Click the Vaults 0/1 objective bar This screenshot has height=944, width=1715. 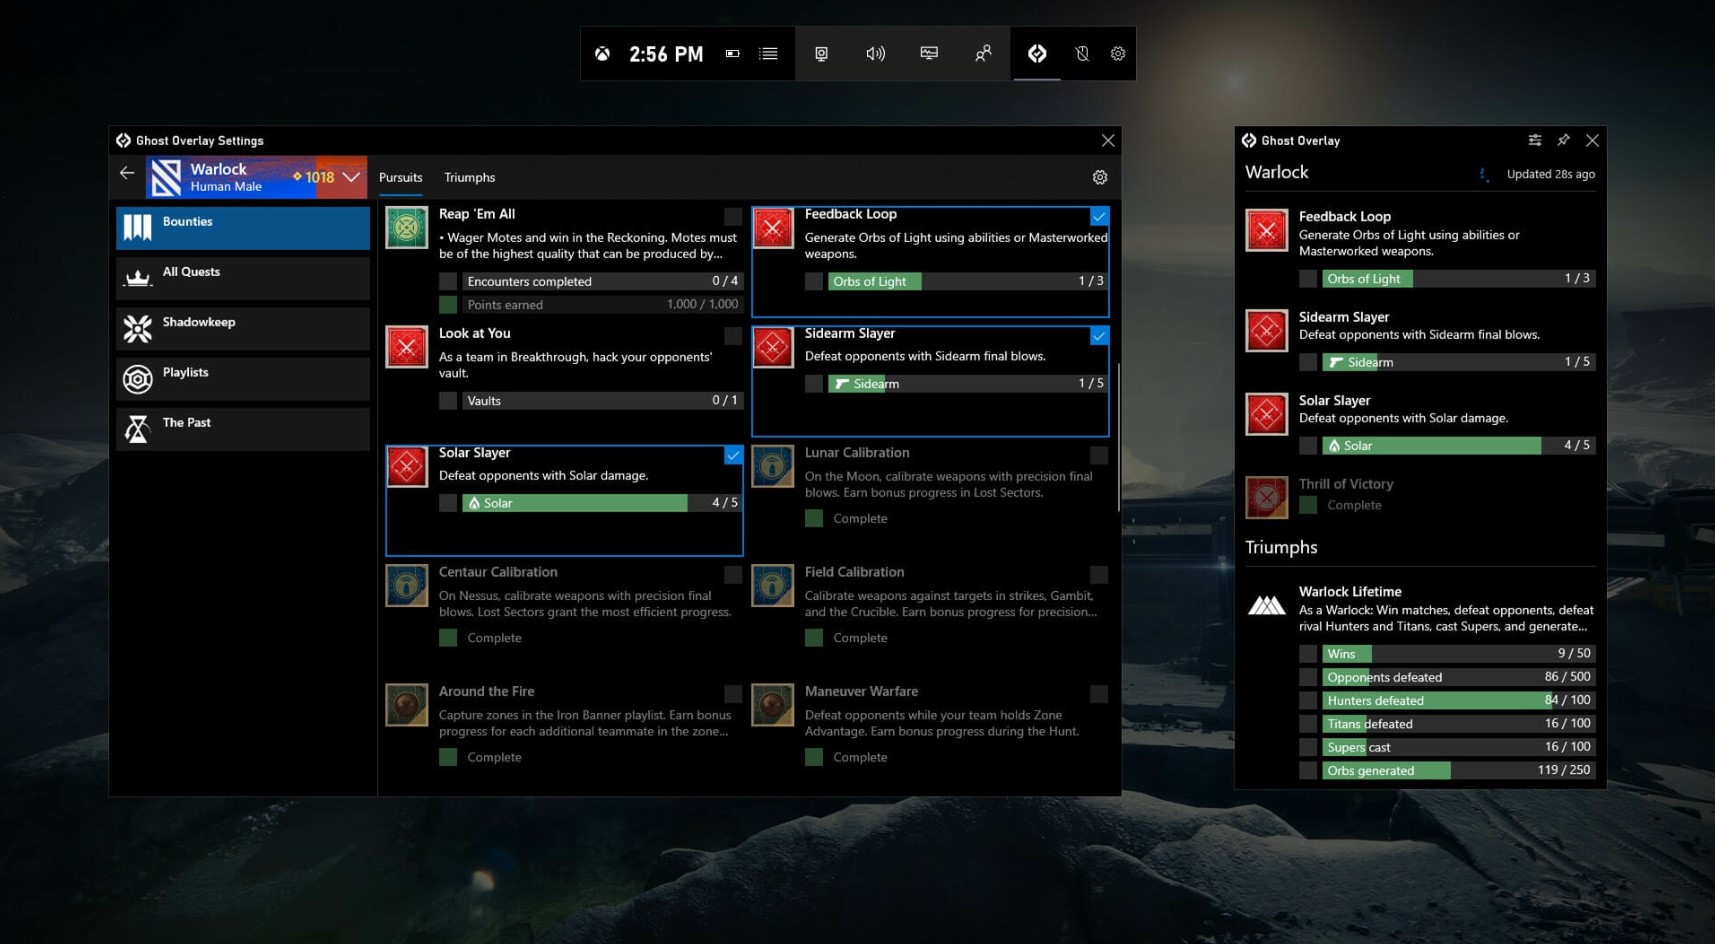coord(602,400)
